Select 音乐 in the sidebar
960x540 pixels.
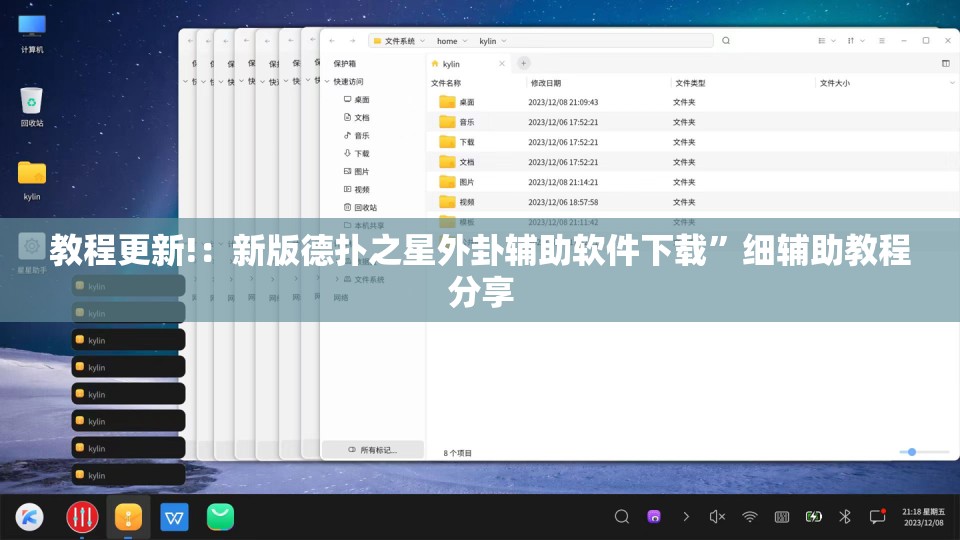pyautogui.click(x=356, y=135)
